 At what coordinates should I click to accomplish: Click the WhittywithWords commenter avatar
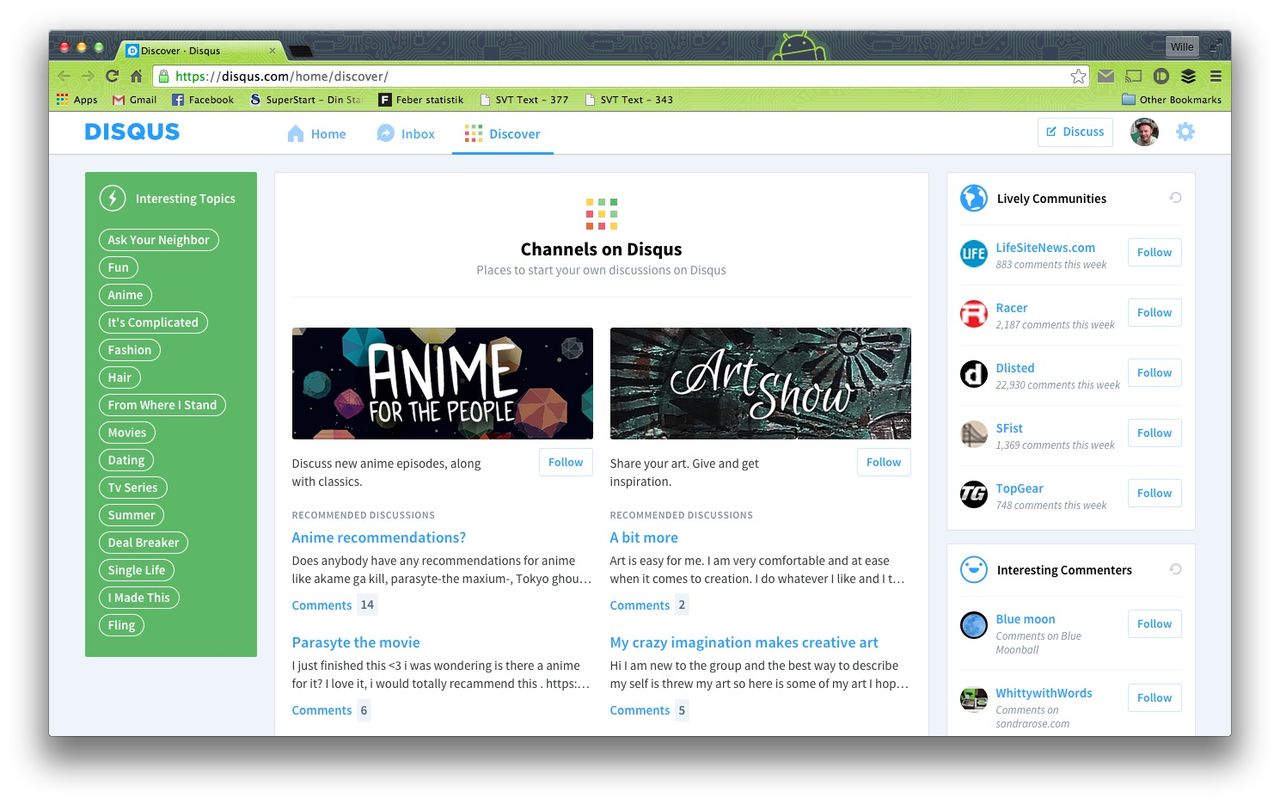pos(974,700)
